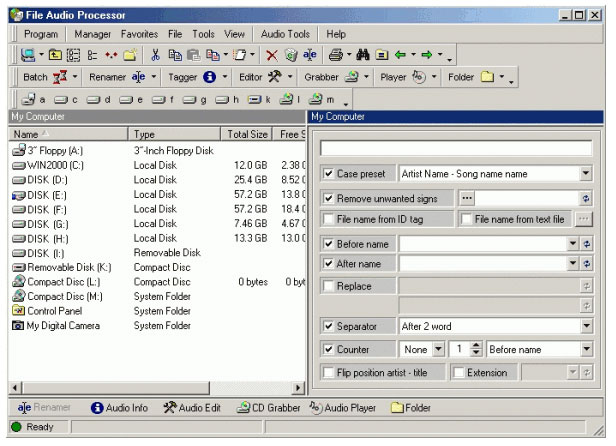The image size is (616, 446).
Task: Open the Manager menu
Action: (x=93, y=34)
